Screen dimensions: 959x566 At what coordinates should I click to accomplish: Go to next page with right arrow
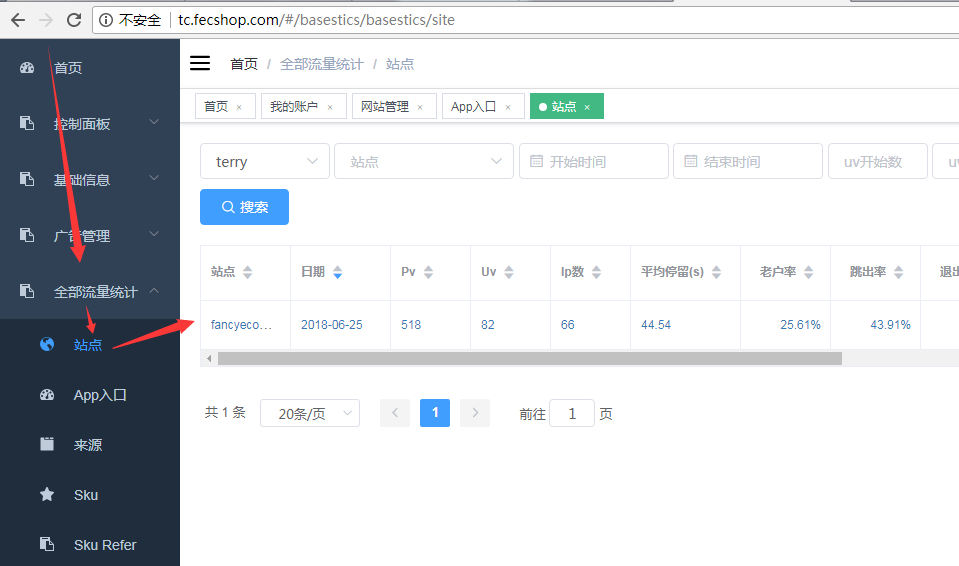475,413
